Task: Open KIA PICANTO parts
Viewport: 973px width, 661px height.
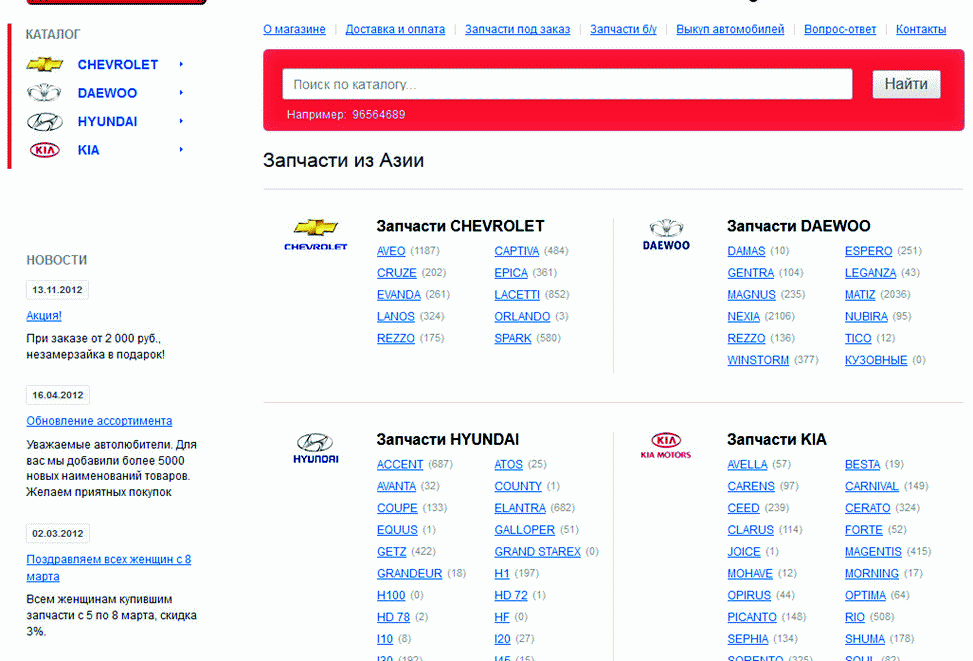Action: pos(752,617)
